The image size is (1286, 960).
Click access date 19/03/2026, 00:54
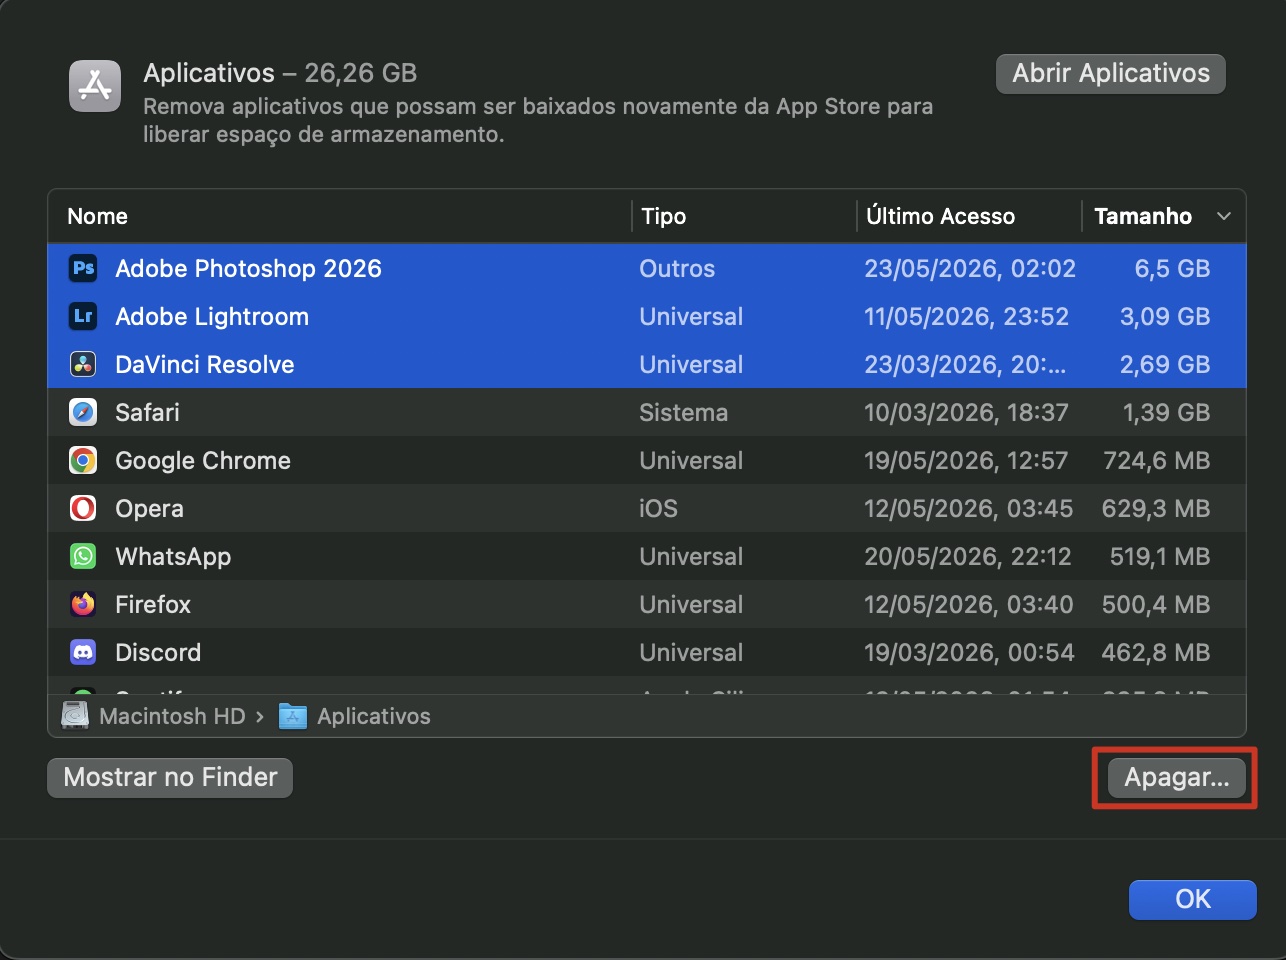click(969, 652)
